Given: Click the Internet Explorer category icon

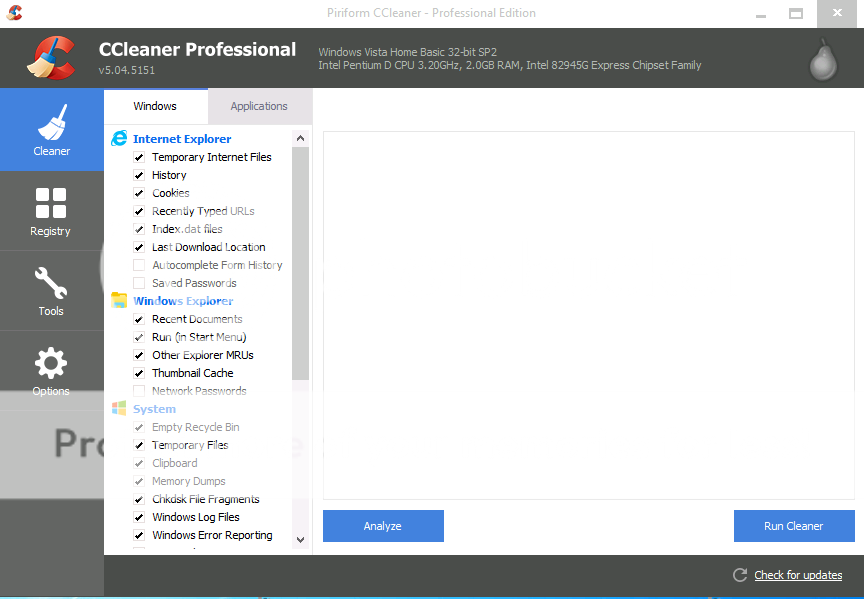Looking at the screenshot, I should 119,139.
